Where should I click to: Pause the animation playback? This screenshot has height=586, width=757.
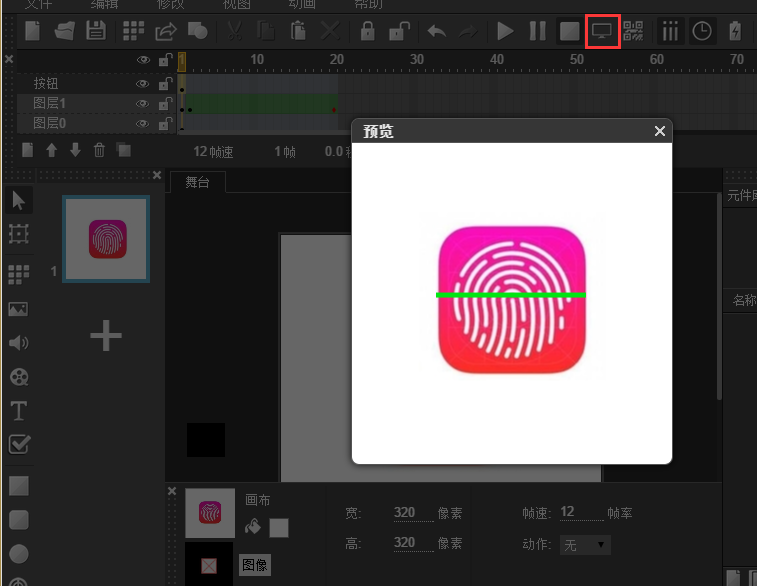coord(537,31)
